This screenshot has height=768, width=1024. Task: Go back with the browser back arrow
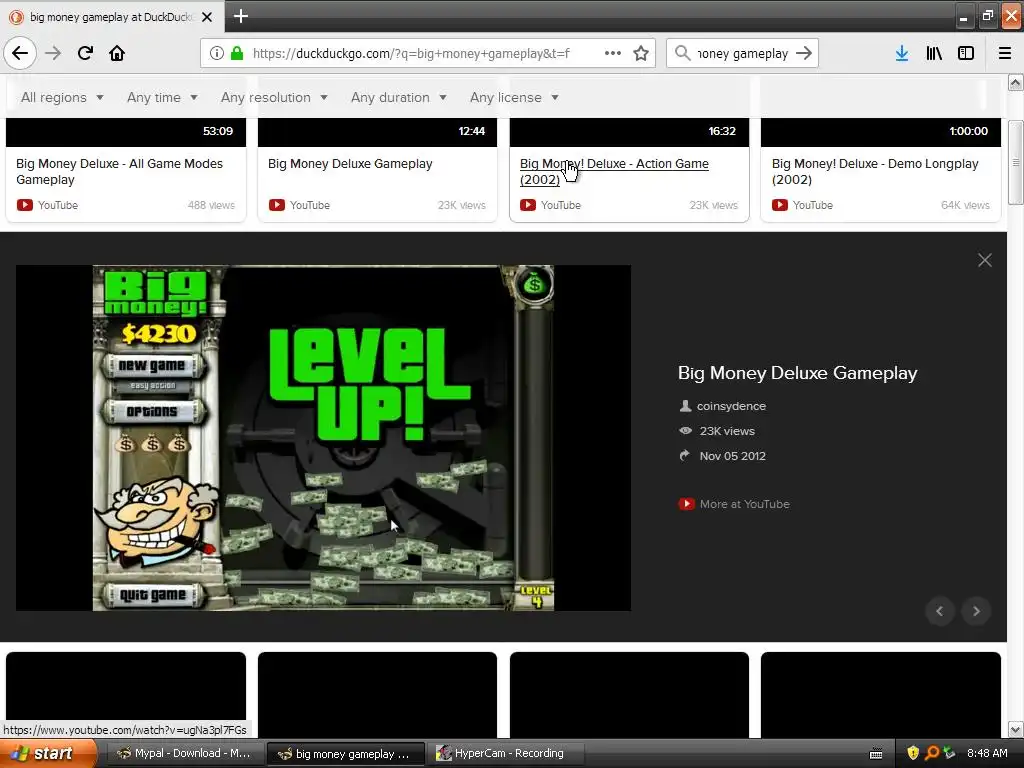(20, 53)
